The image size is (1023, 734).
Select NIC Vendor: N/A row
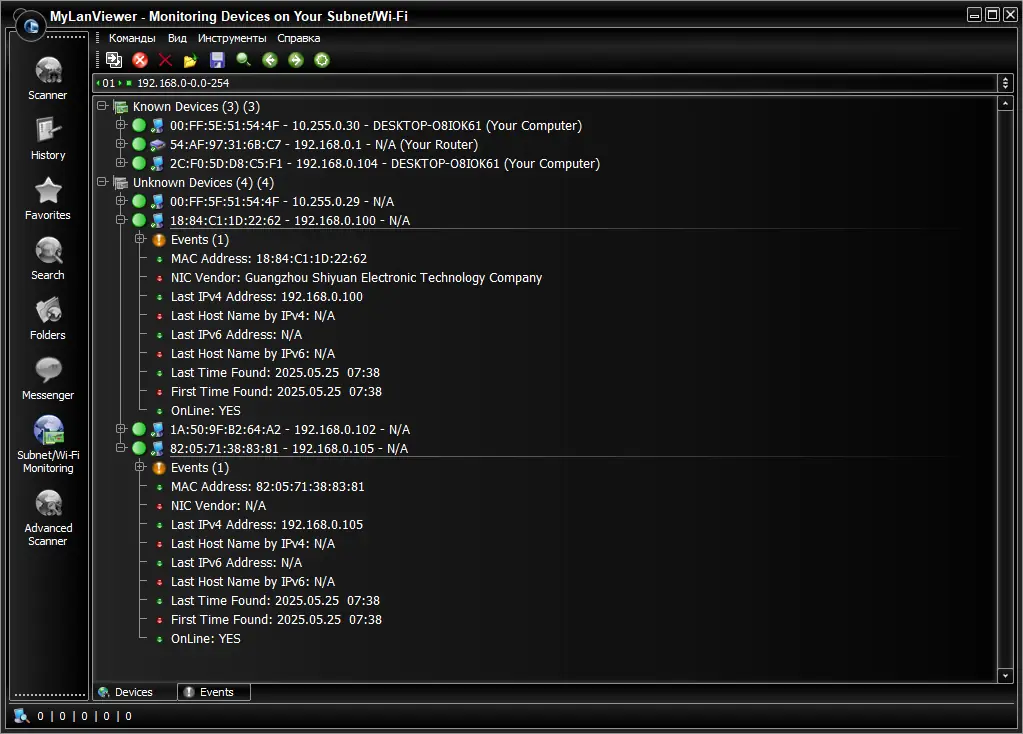click(219, 506)
